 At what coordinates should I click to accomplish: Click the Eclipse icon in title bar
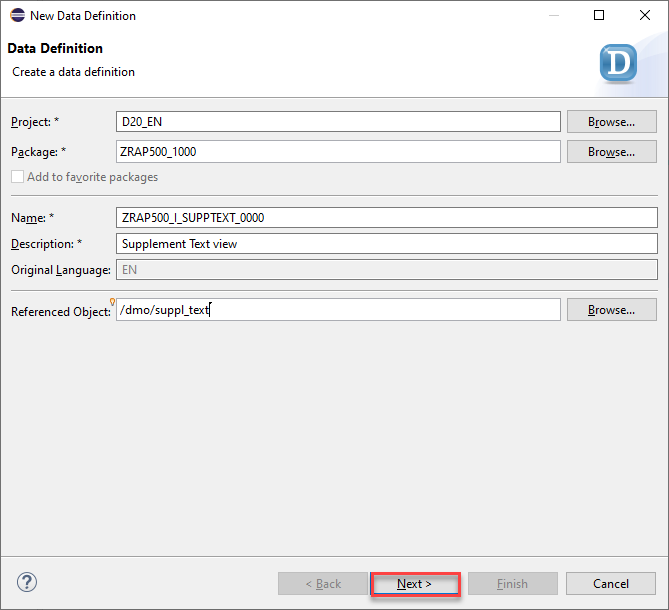[17, 15]
